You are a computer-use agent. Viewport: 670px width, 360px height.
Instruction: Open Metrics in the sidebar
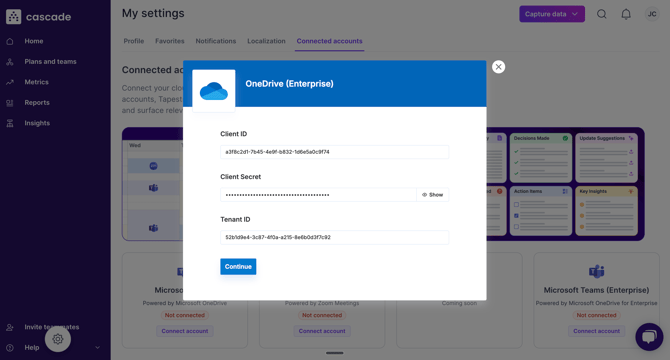tap(36, 82)
